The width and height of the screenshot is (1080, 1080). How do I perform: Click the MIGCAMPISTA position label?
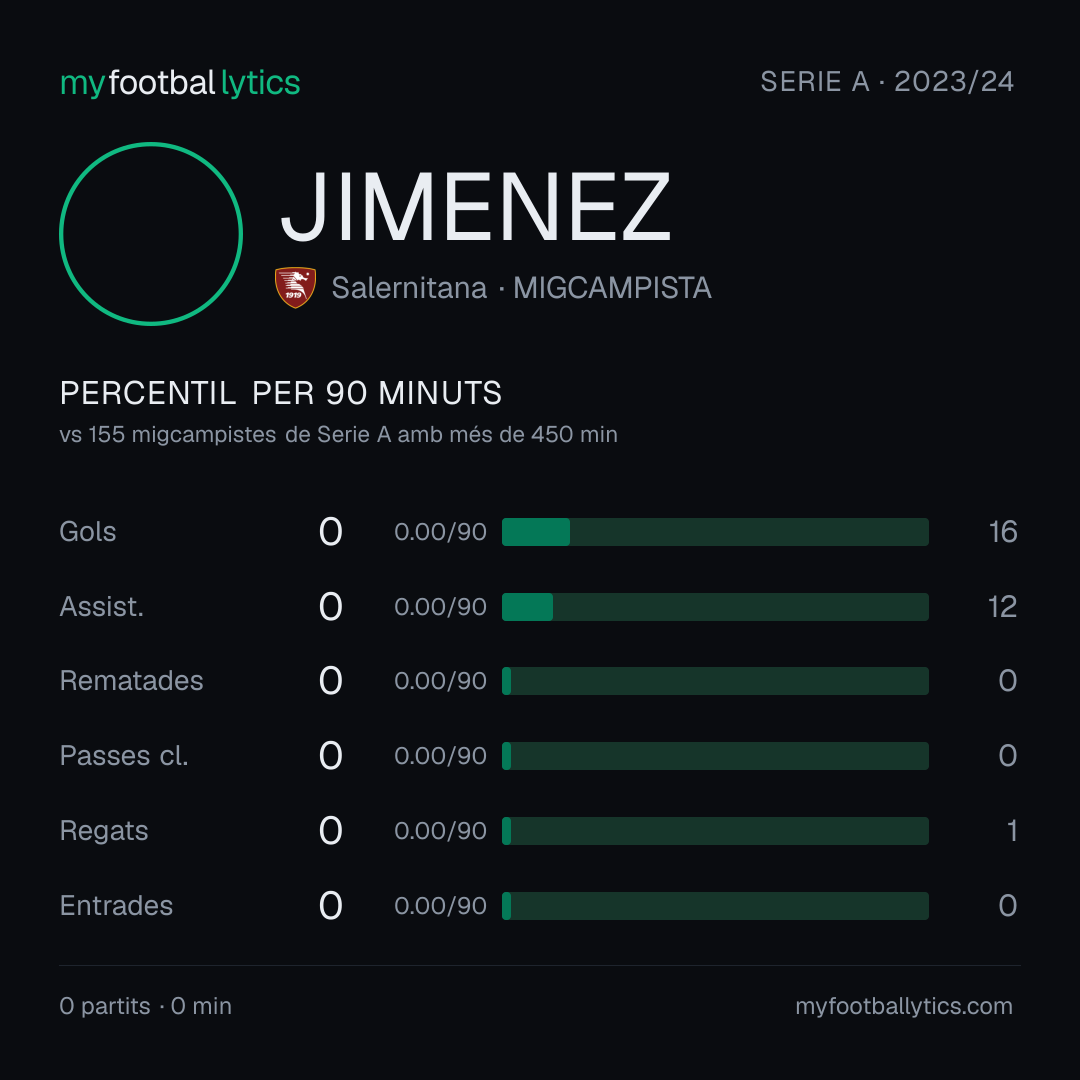click(612, 288)
